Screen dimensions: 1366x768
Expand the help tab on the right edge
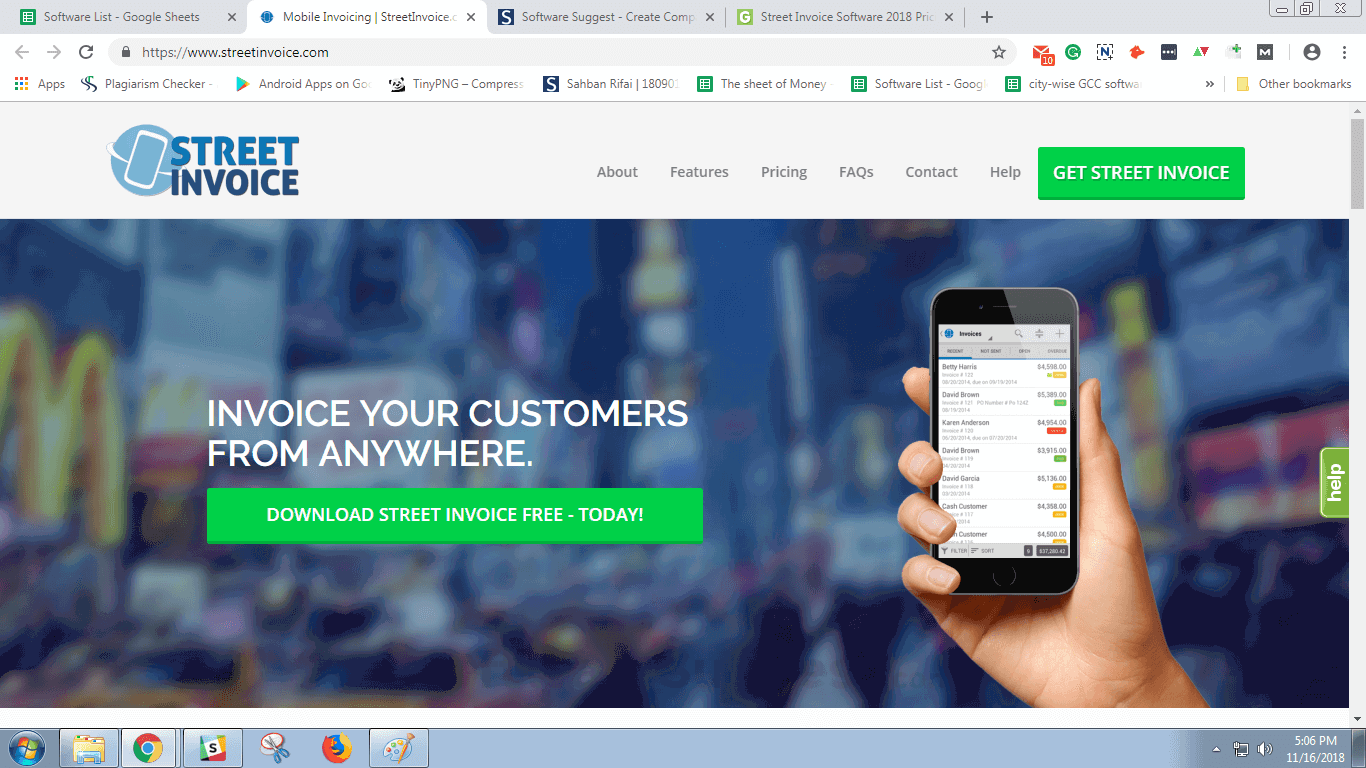coord(1335,482)
